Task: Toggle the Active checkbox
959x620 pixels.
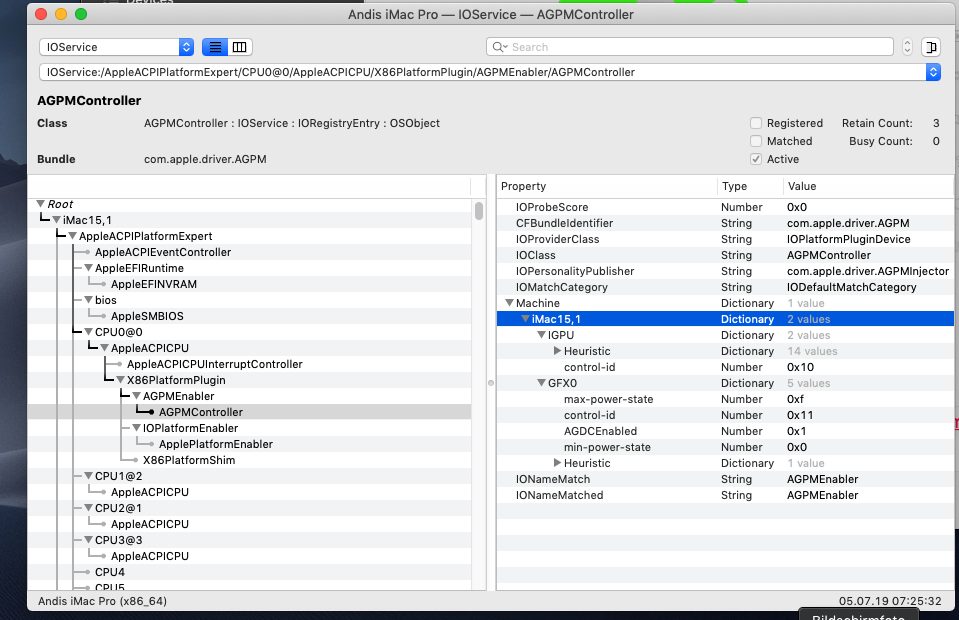Action: point(756,159)
